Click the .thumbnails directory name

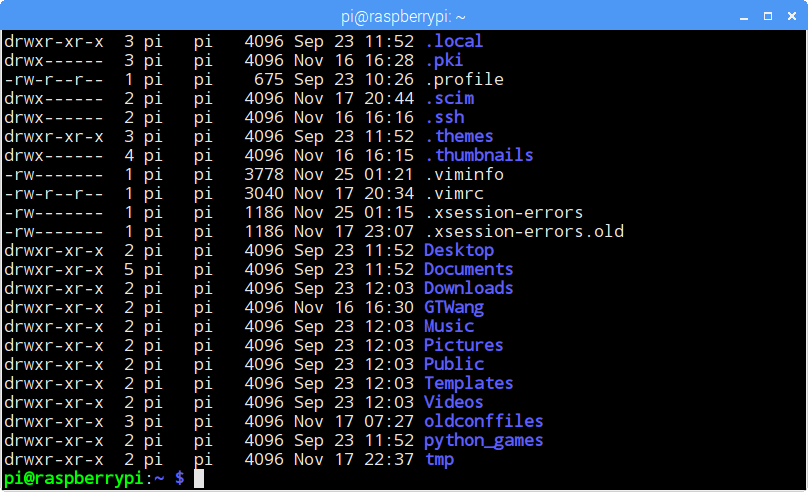[478, 155]
